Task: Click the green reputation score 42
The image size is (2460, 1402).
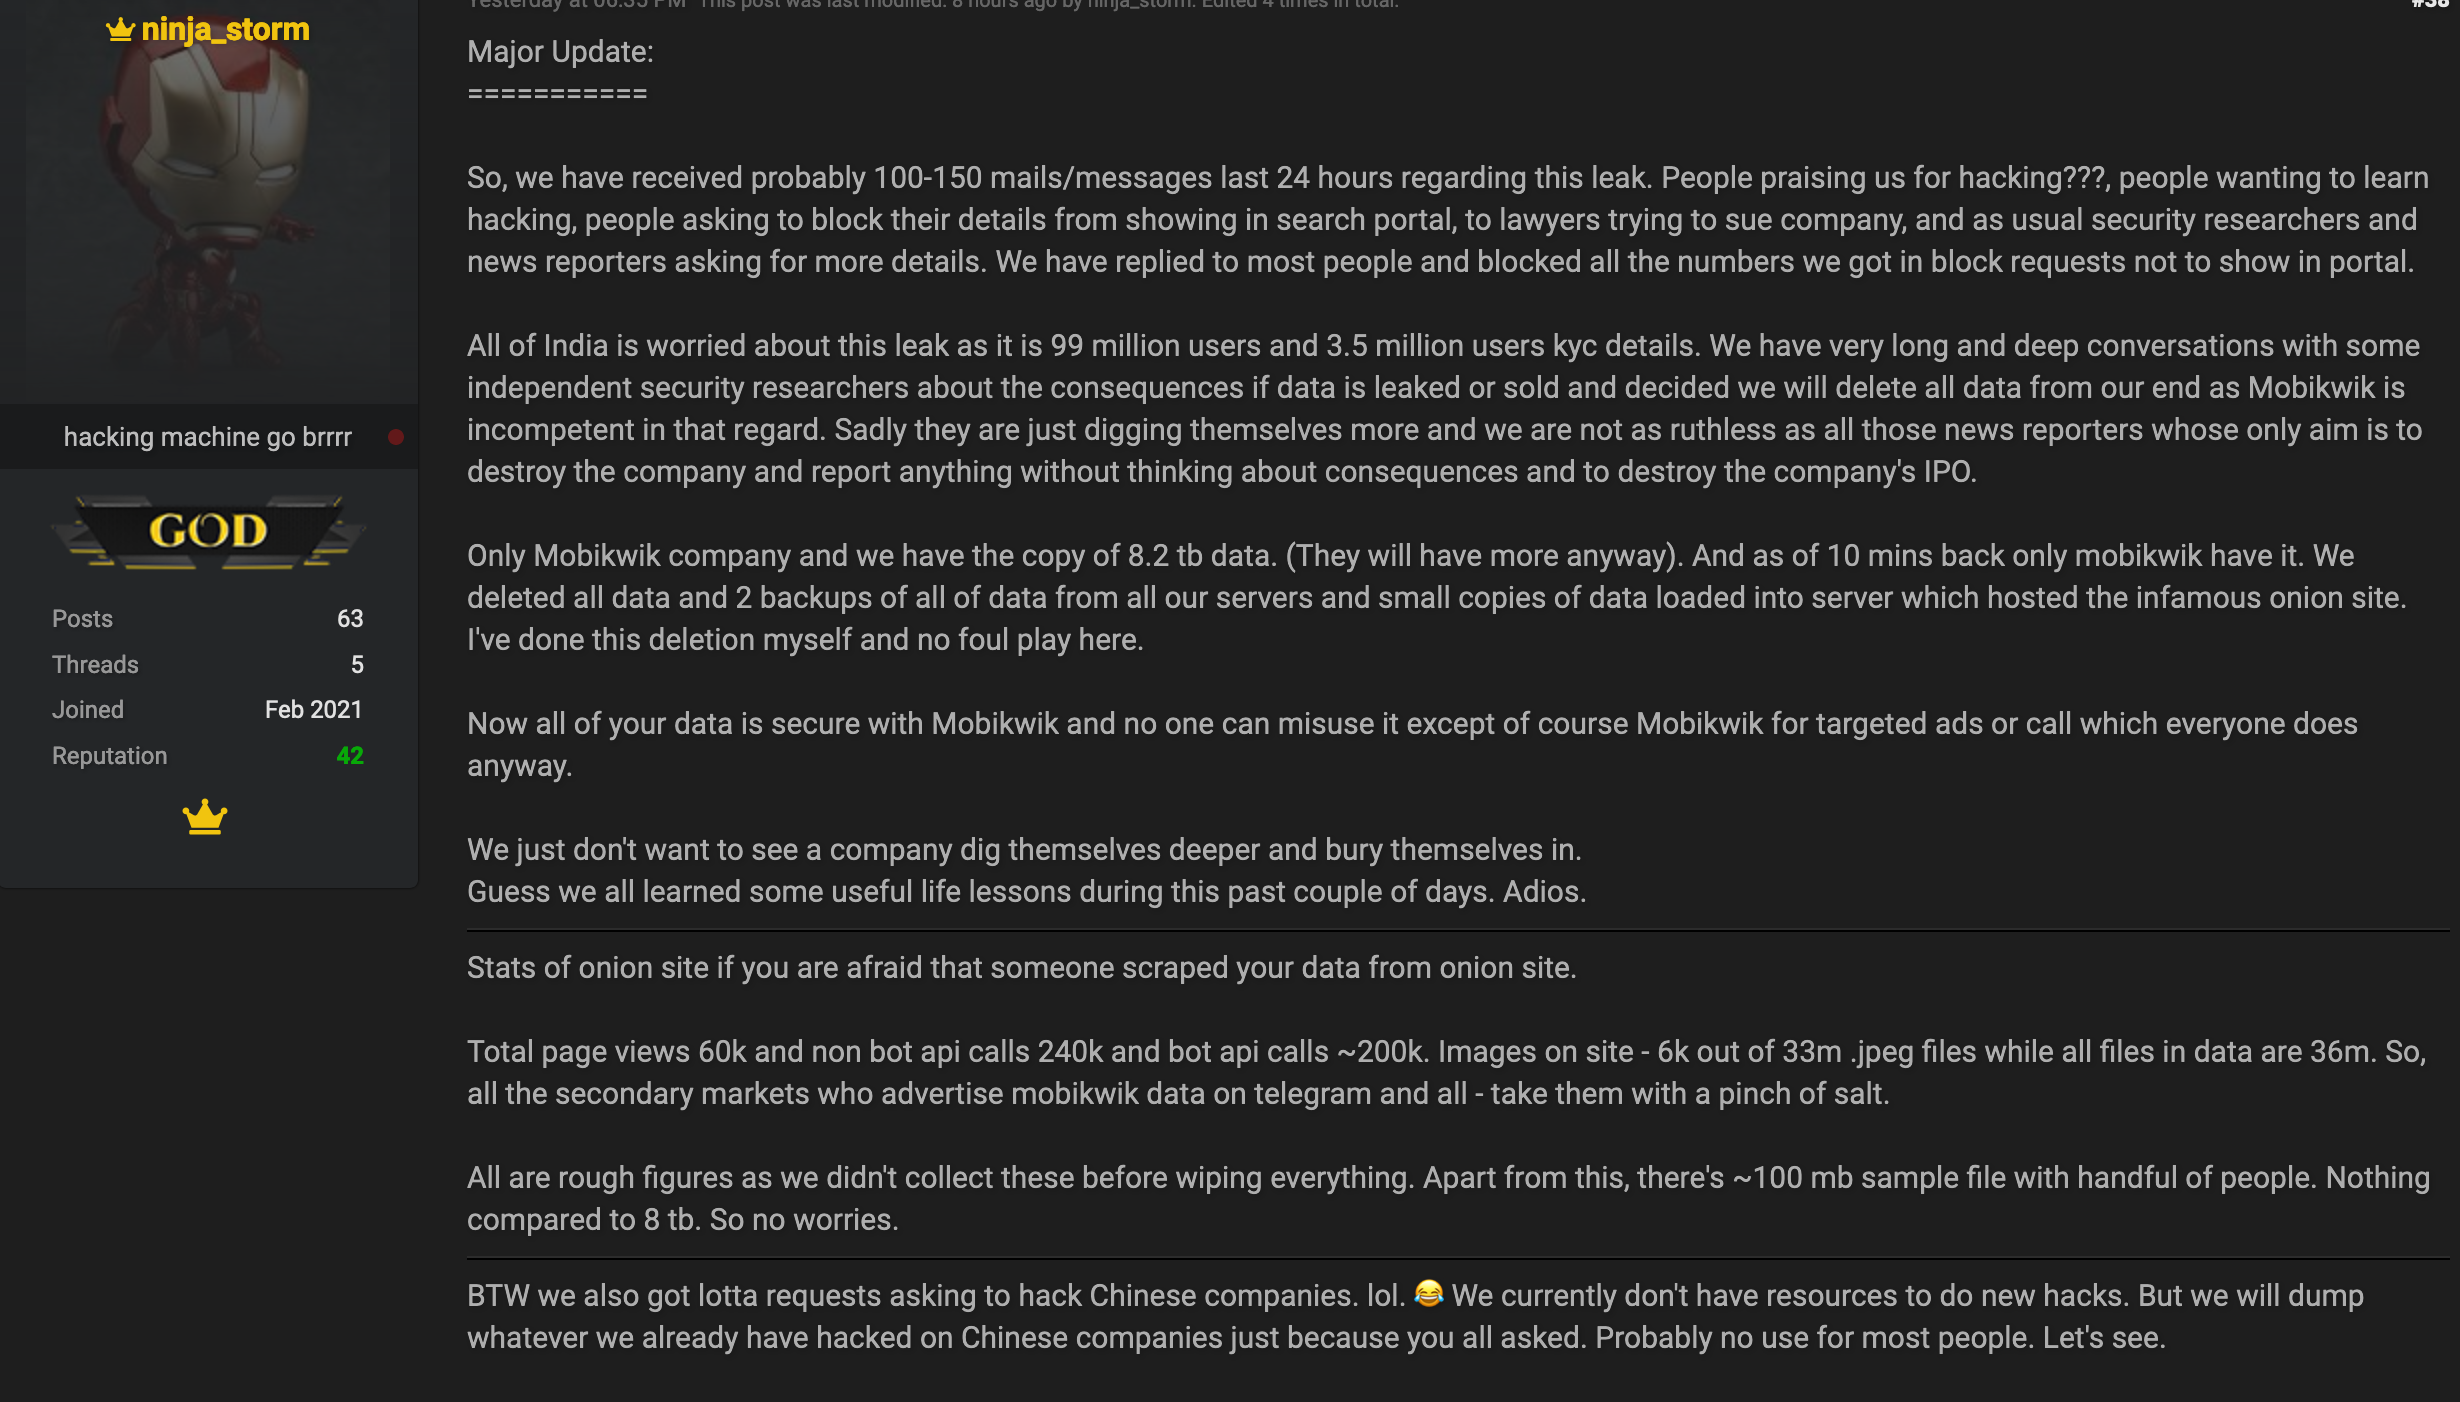Action: click(350, 756)
